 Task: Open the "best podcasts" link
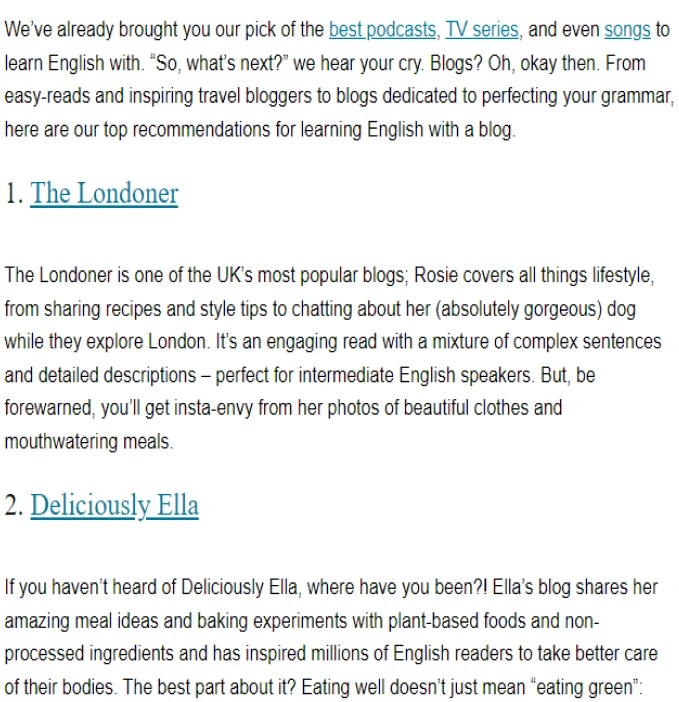coord(383,30)
